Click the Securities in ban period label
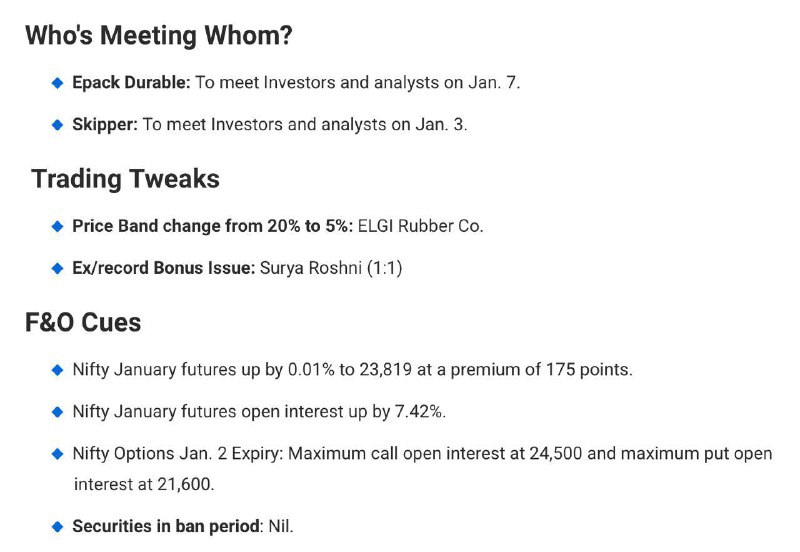This screenshot has height=552, width=800. [x=166, y=526]
